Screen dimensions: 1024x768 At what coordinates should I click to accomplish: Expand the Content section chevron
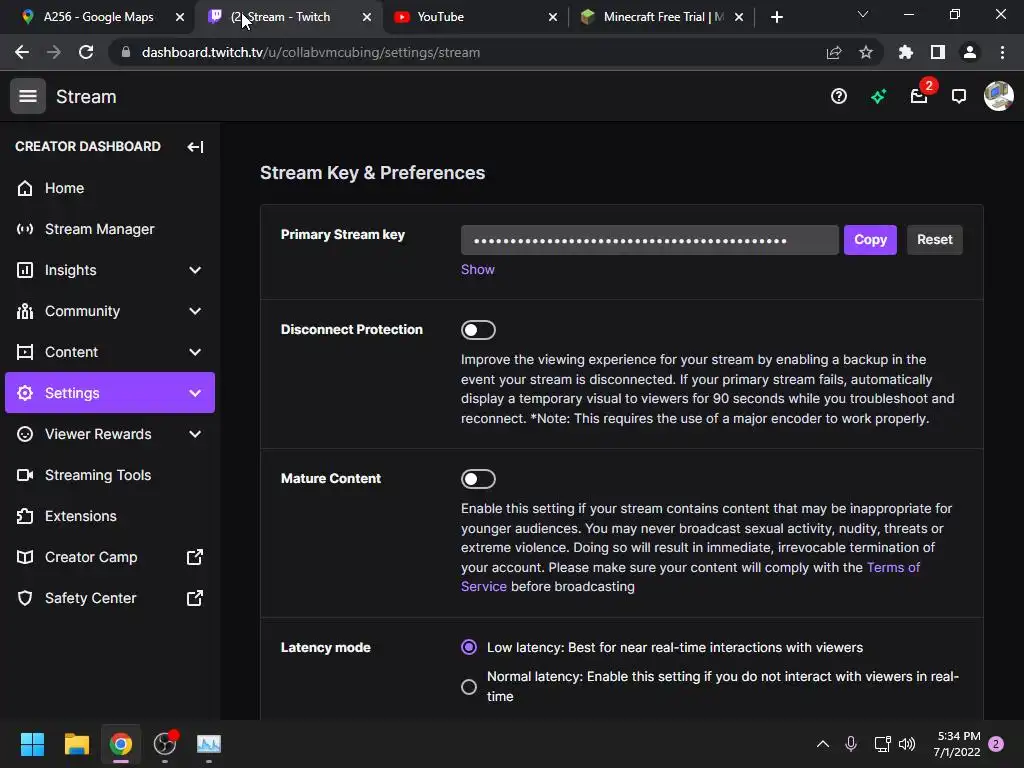(195, 353)
